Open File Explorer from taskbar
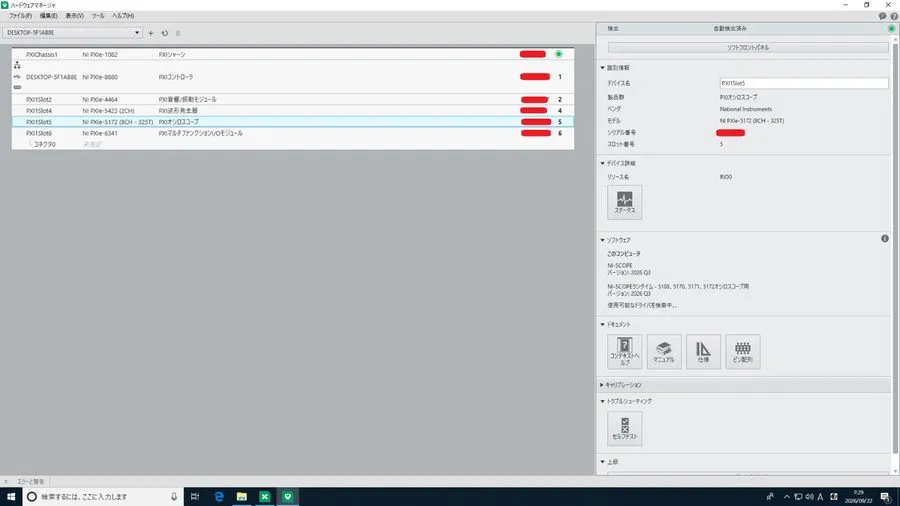 (242, 496)
